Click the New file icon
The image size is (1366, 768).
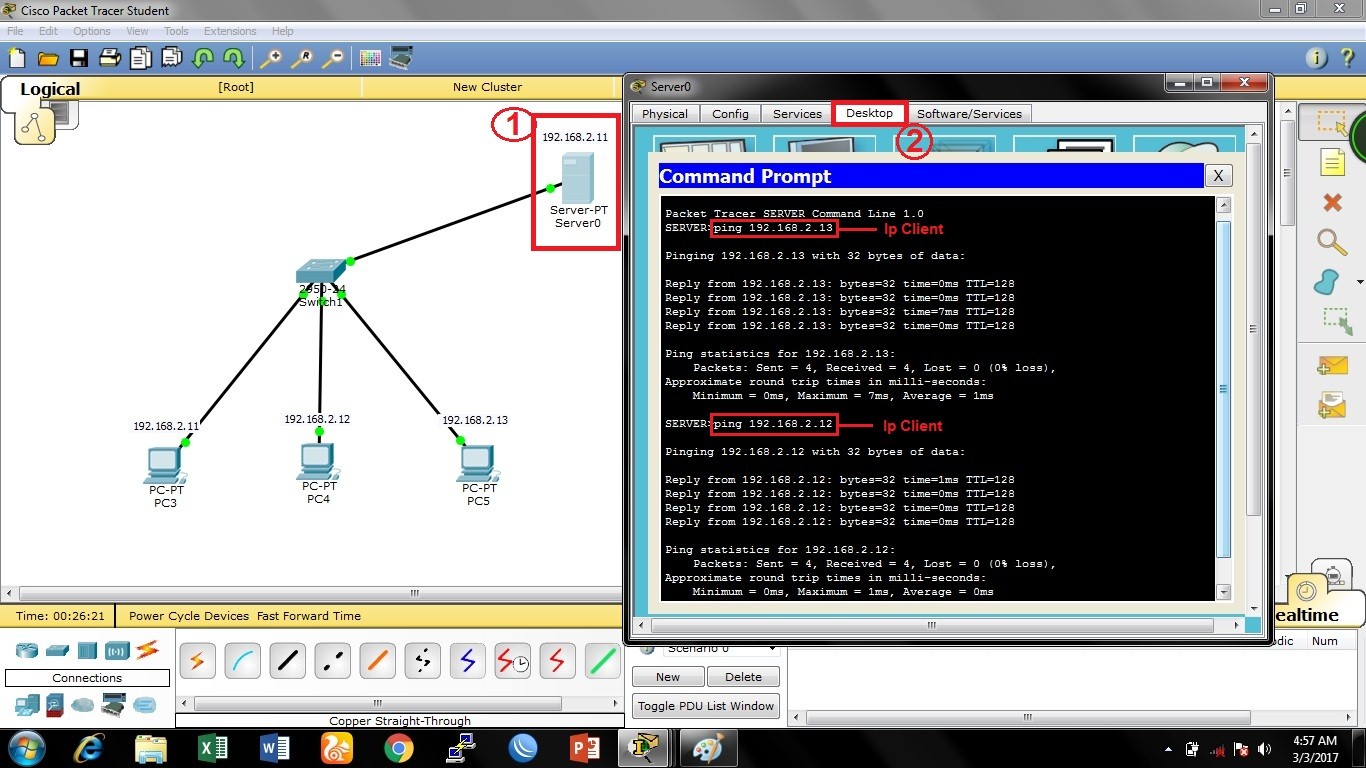(x=17, y=58)
